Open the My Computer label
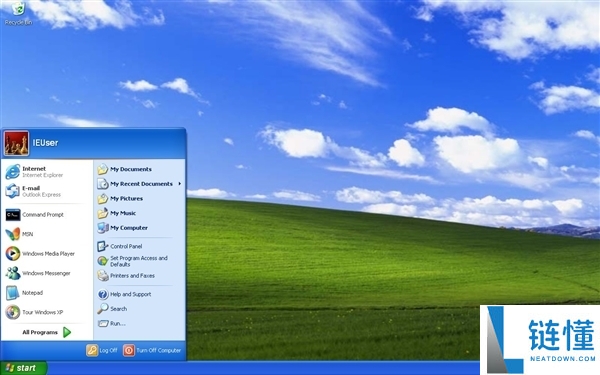600x375 pixels. pyautogui.click(x=129, y=228)
